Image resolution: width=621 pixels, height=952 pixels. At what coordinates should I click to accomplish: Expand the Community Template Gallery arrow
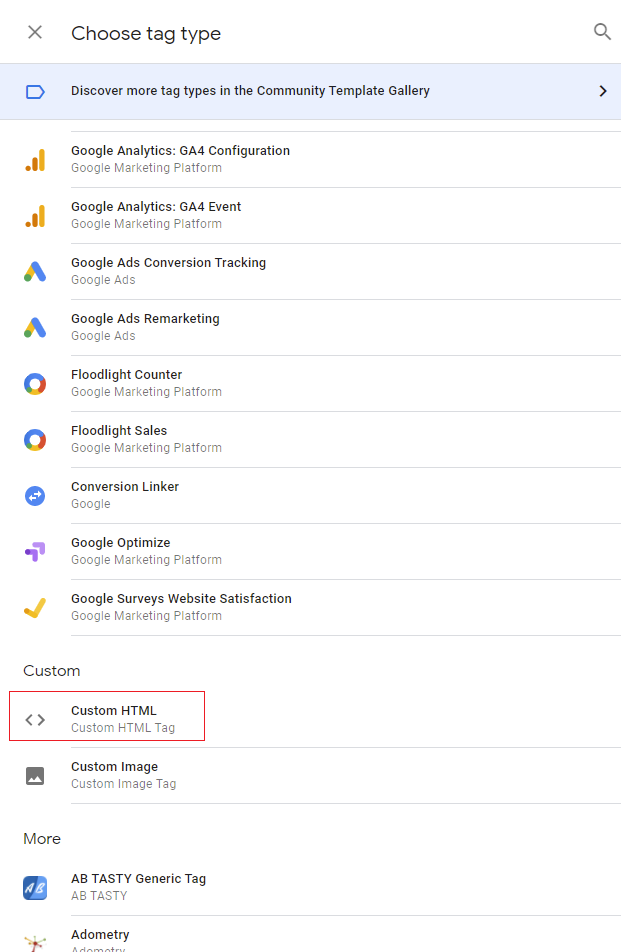(x=602, y=91)
